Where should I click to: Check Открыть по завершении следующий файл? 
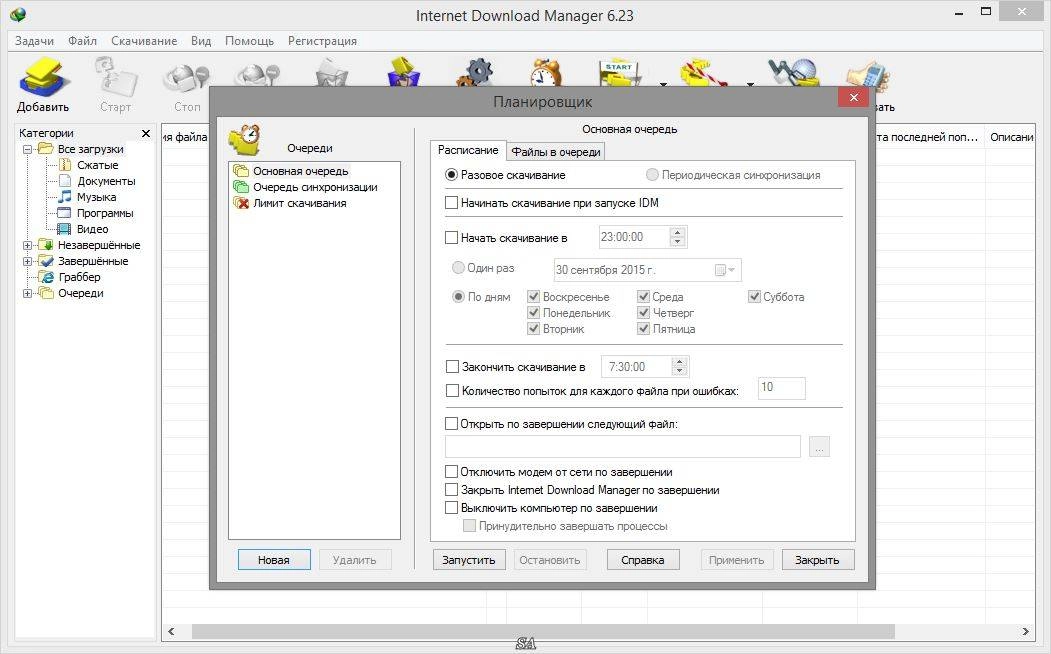pos(452,423)
